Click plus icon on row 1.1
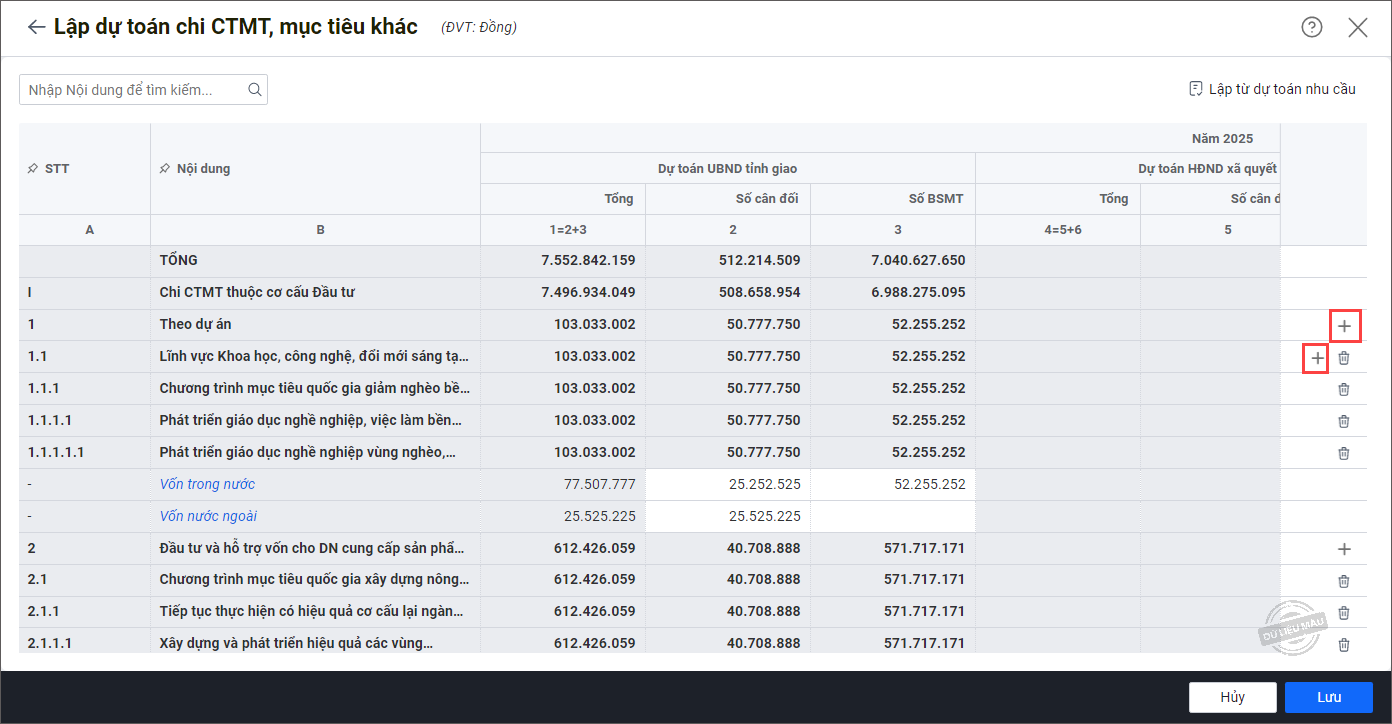Viewport: 1392px width, 724px height. [x=1317, y=358]
